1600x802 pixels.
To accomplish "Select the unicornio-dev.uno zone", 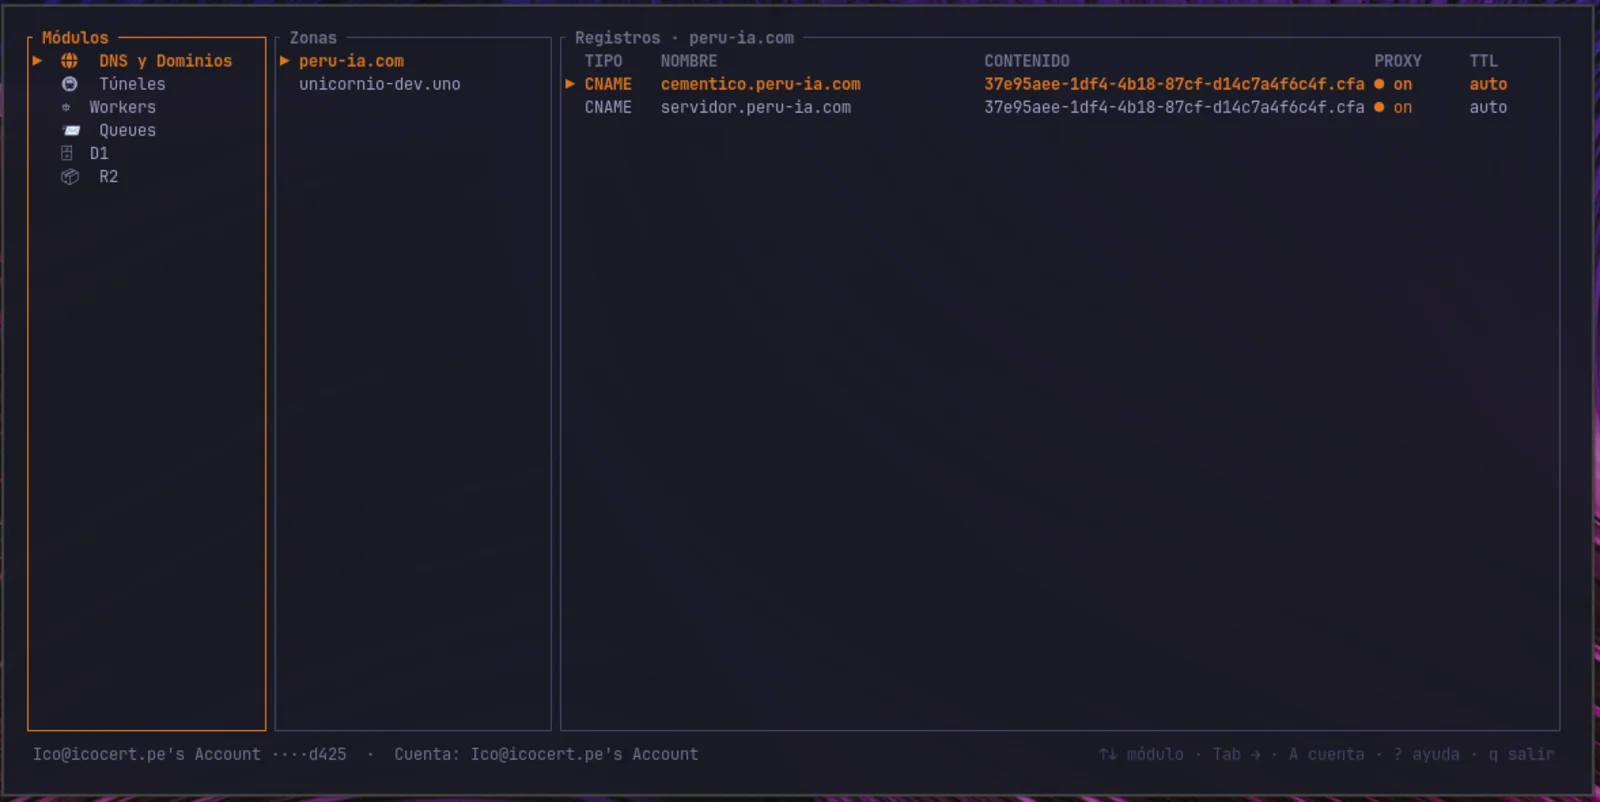I will (x=380, y=84).
